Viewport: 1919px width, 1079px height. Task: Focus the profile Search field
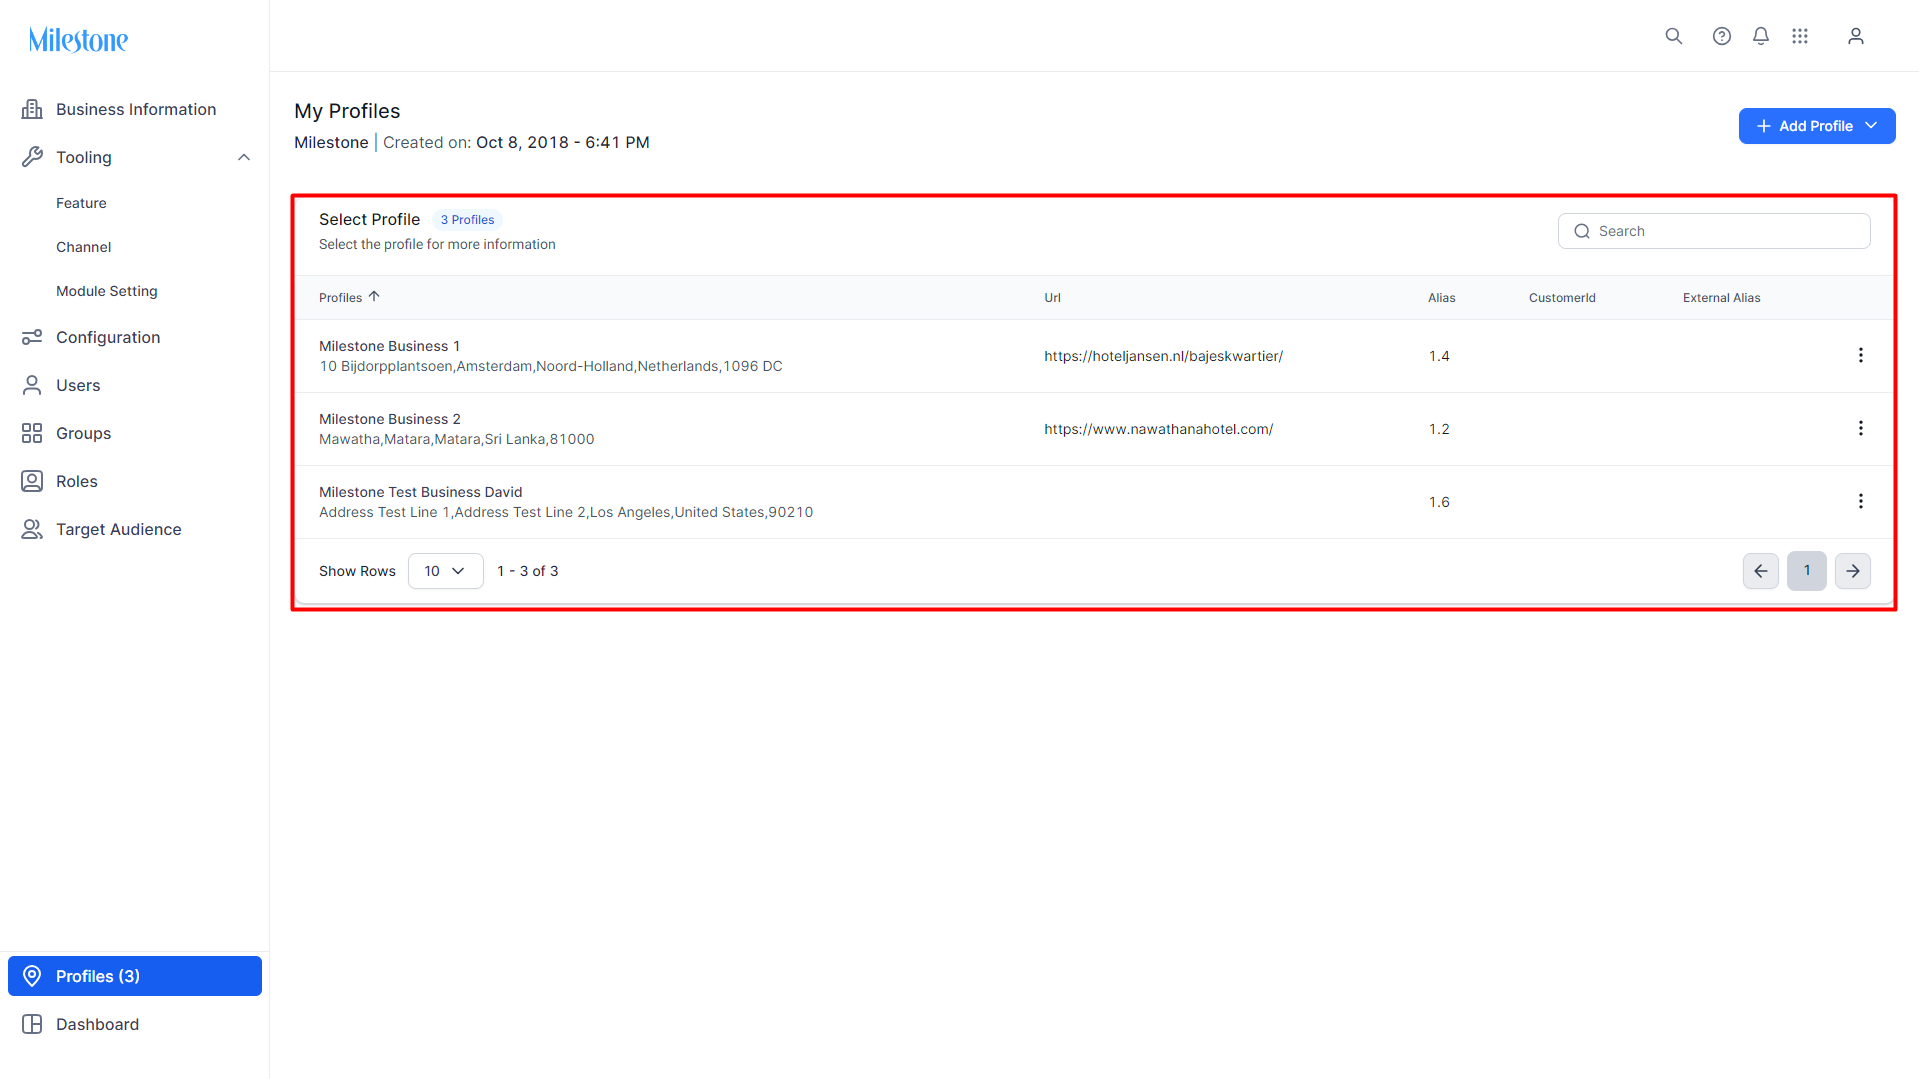click(x=1714, y=231)
